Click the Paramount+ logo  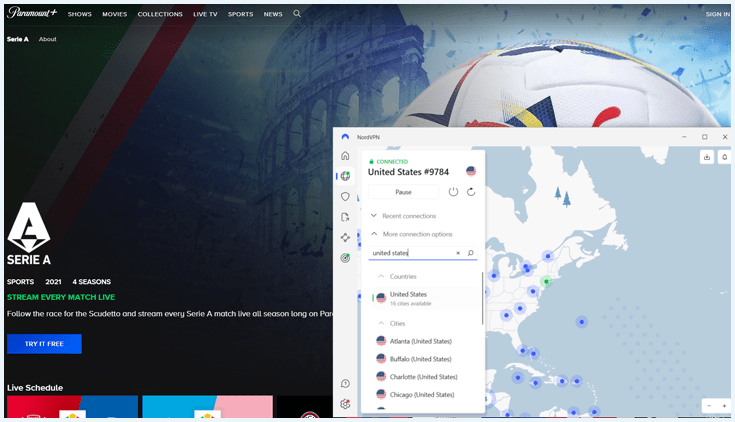pyautogui.click(x=32, y=13)
